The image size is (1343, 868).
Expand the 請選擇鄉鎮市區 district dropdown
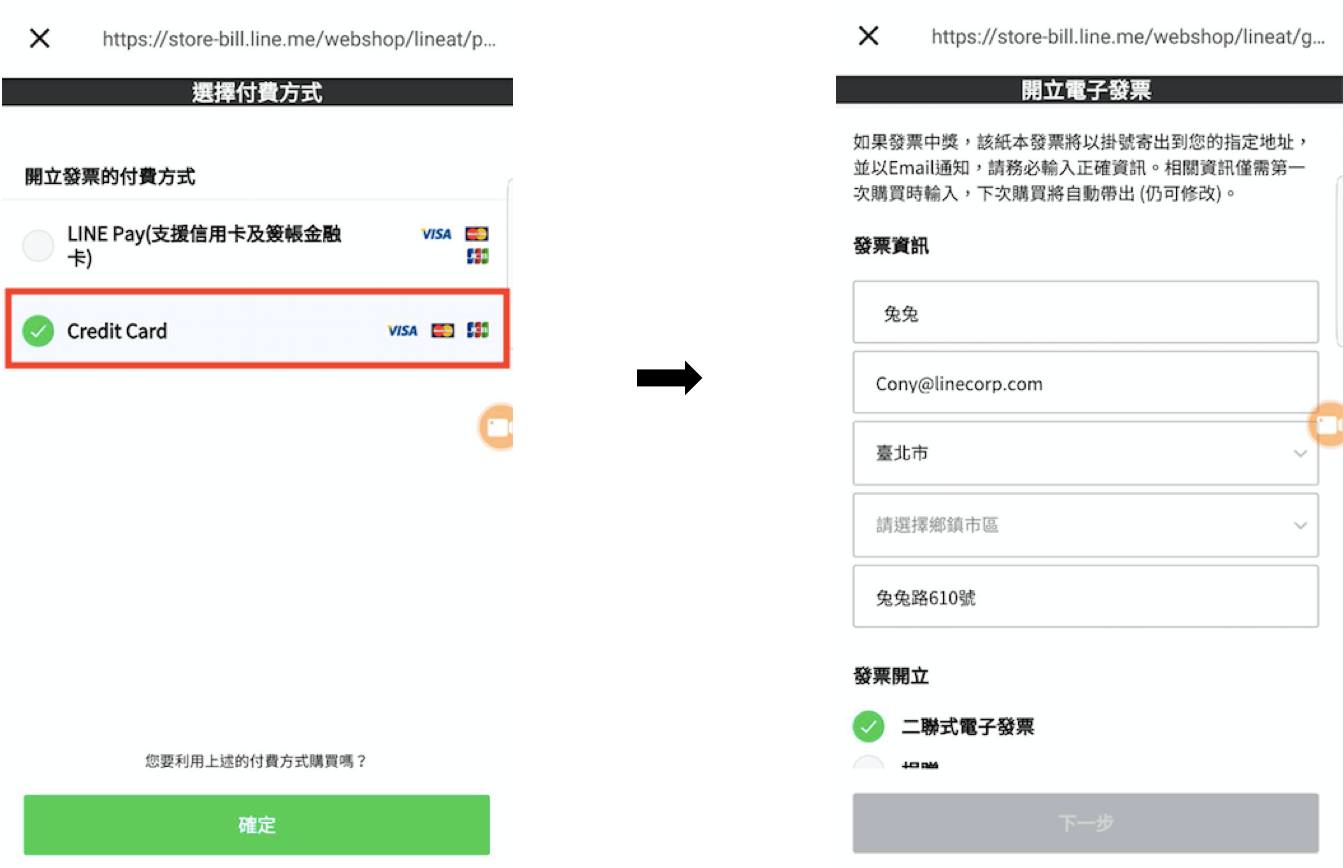tap(1085, 525)
